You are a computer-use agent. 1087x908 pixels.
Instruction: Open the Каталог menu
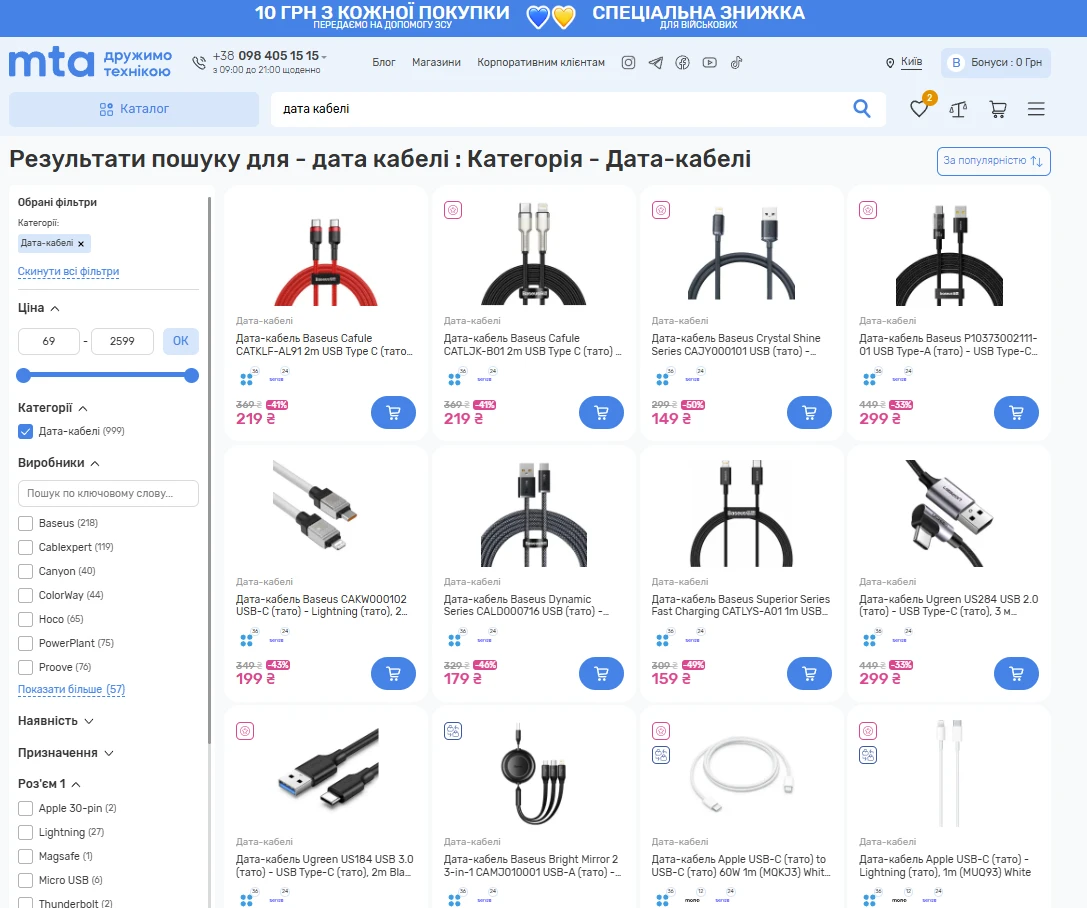134,109
